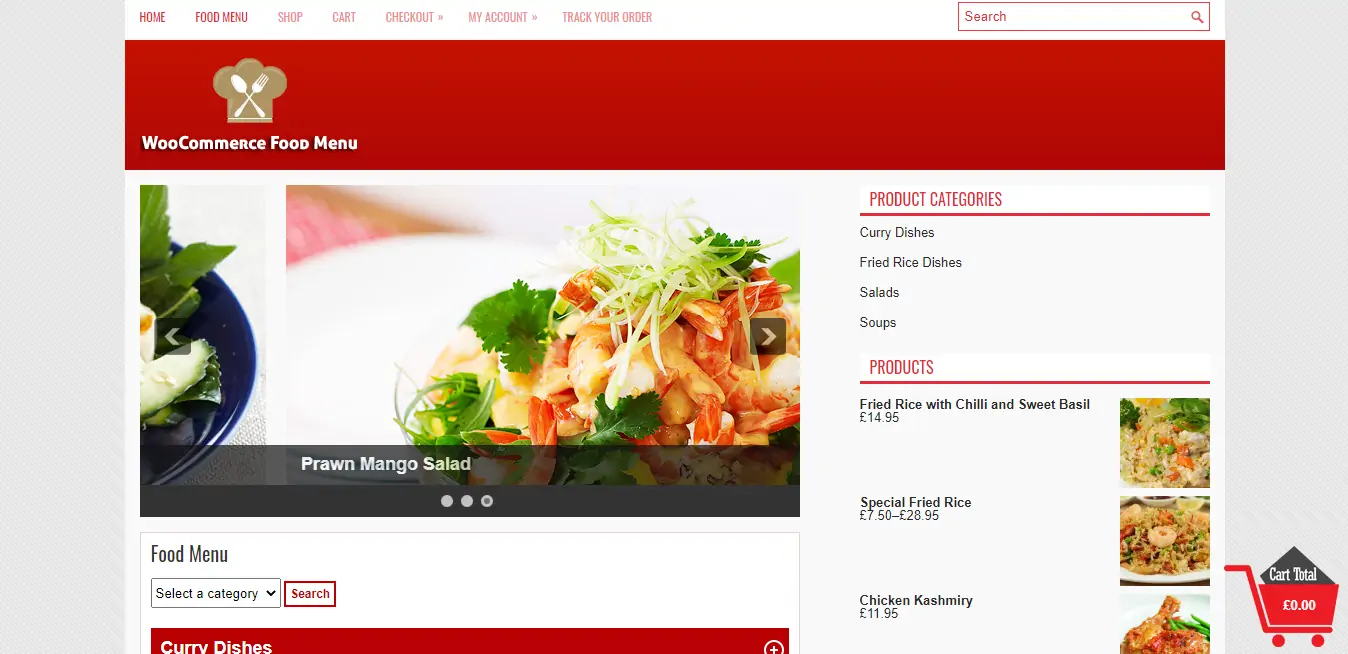Open the Salads category link
Viewport: 1348px width, 654px height.
point(880,292)
